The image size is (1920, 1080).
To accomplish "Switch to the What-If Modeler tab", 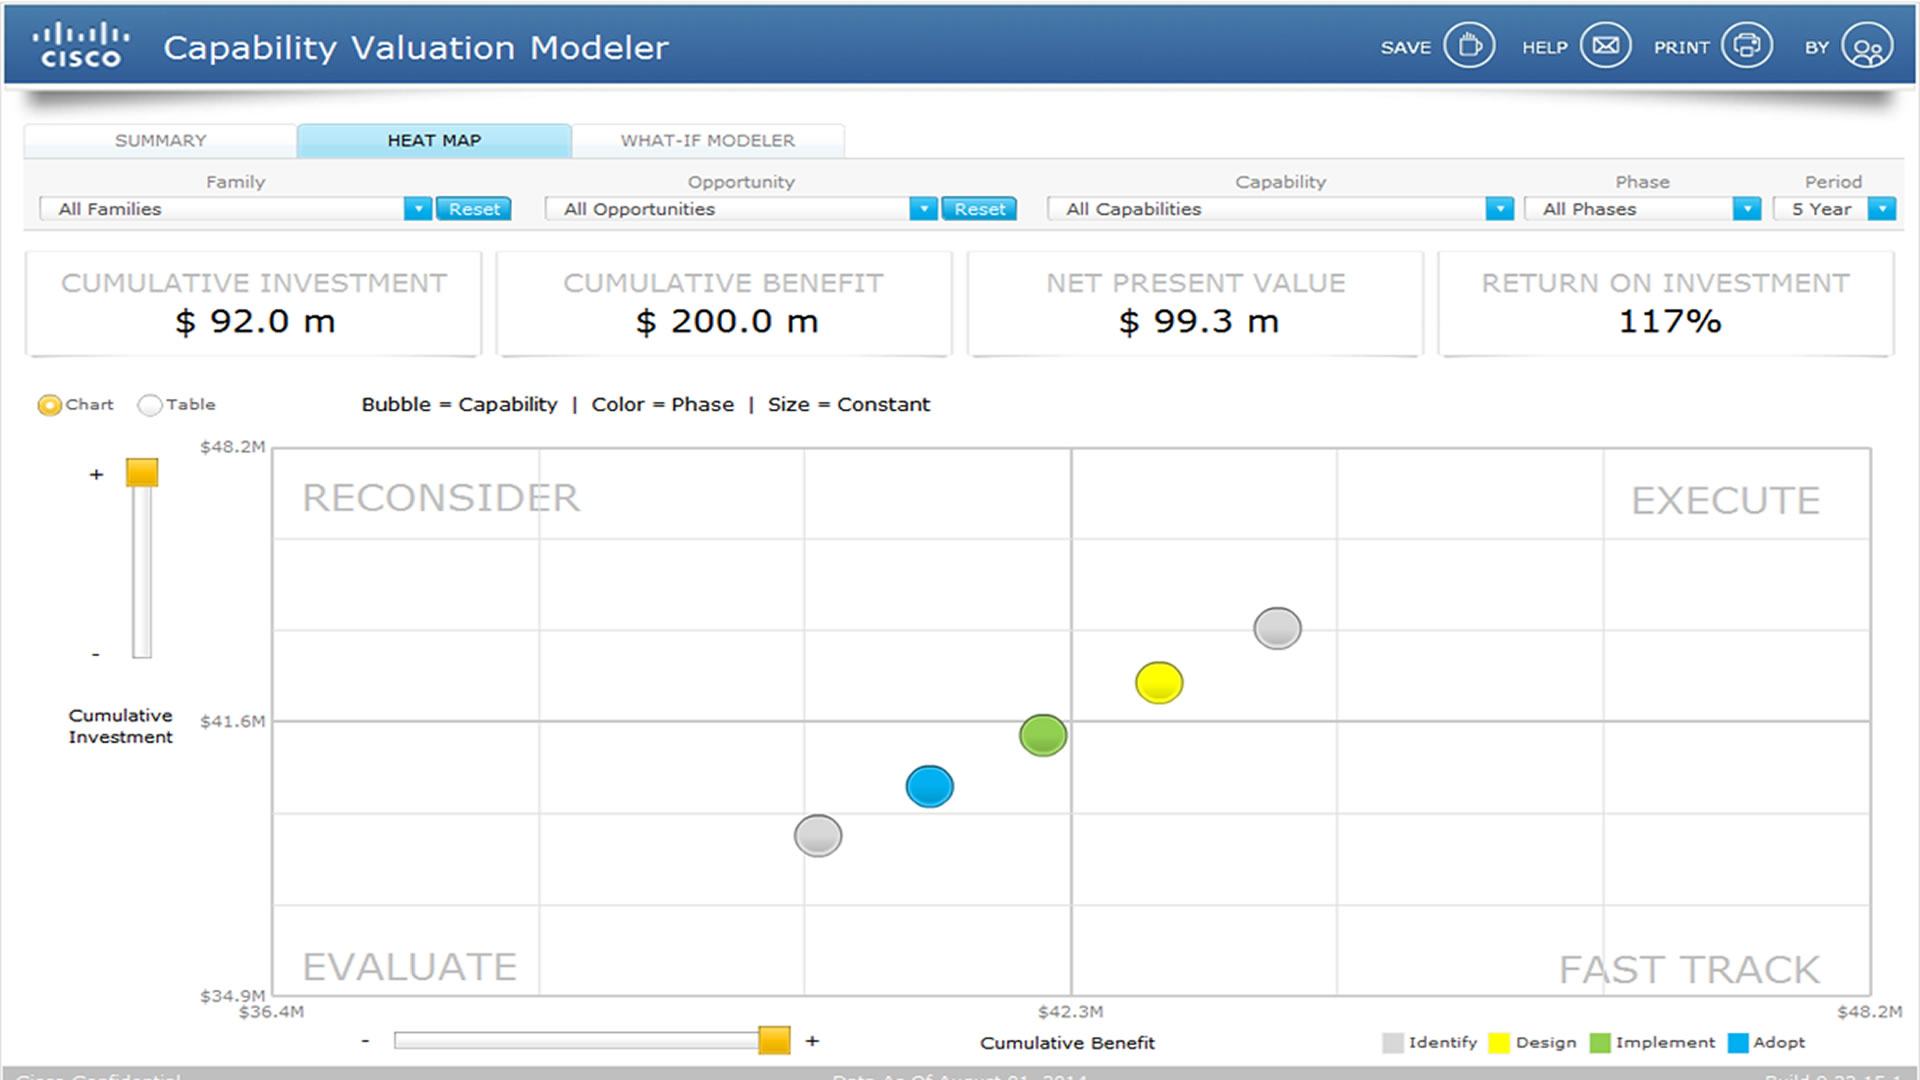I will (705, 140).
